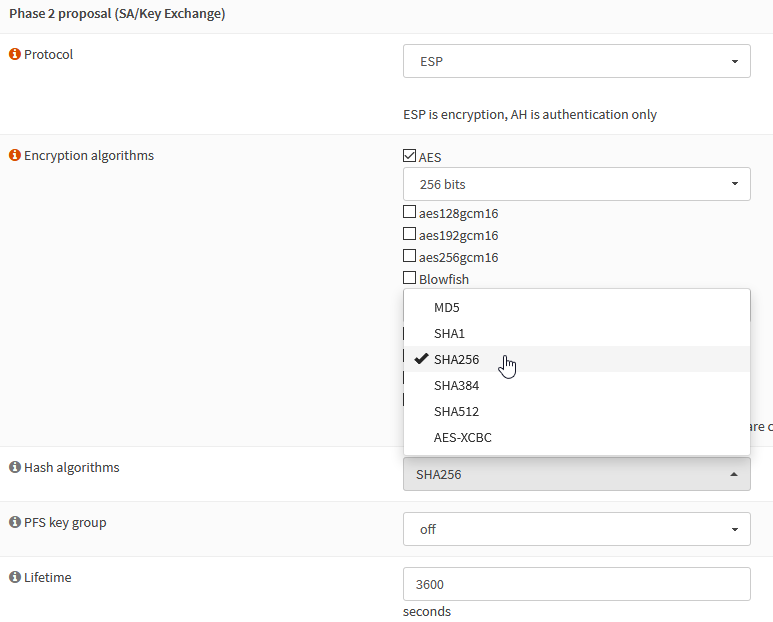Choose SHA1 in the hash list

point(449,334)
